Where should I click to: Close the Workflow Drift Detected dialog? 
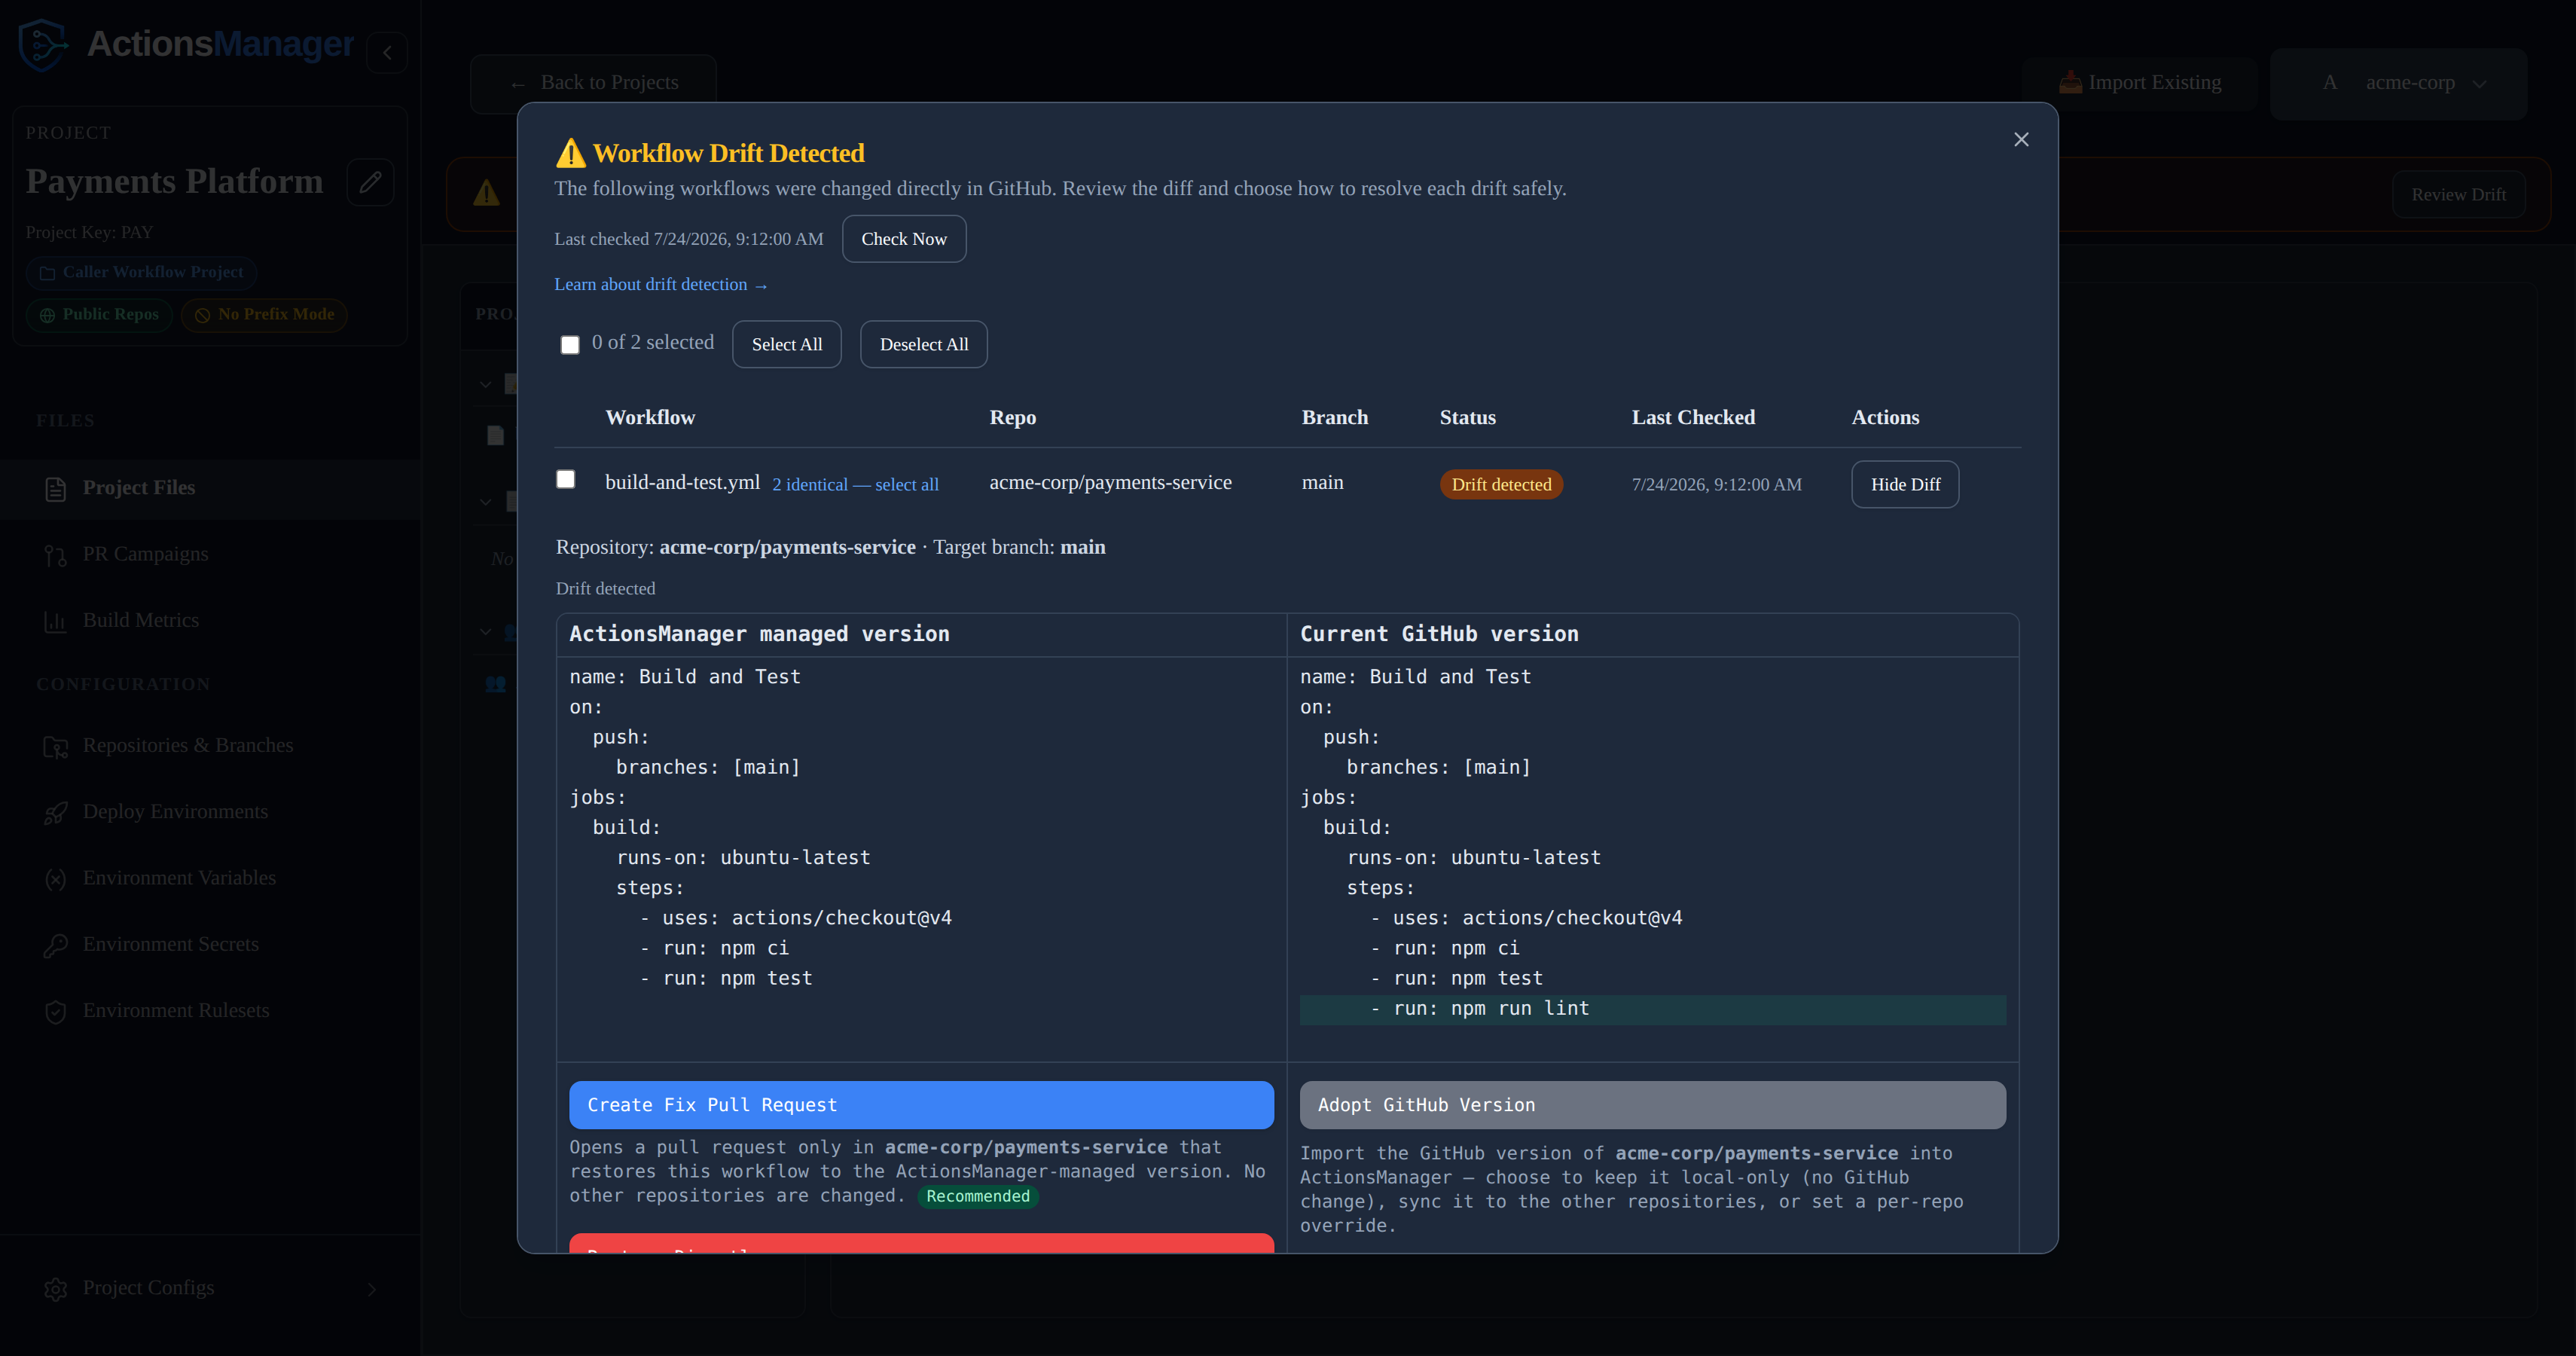point(2021,140)
